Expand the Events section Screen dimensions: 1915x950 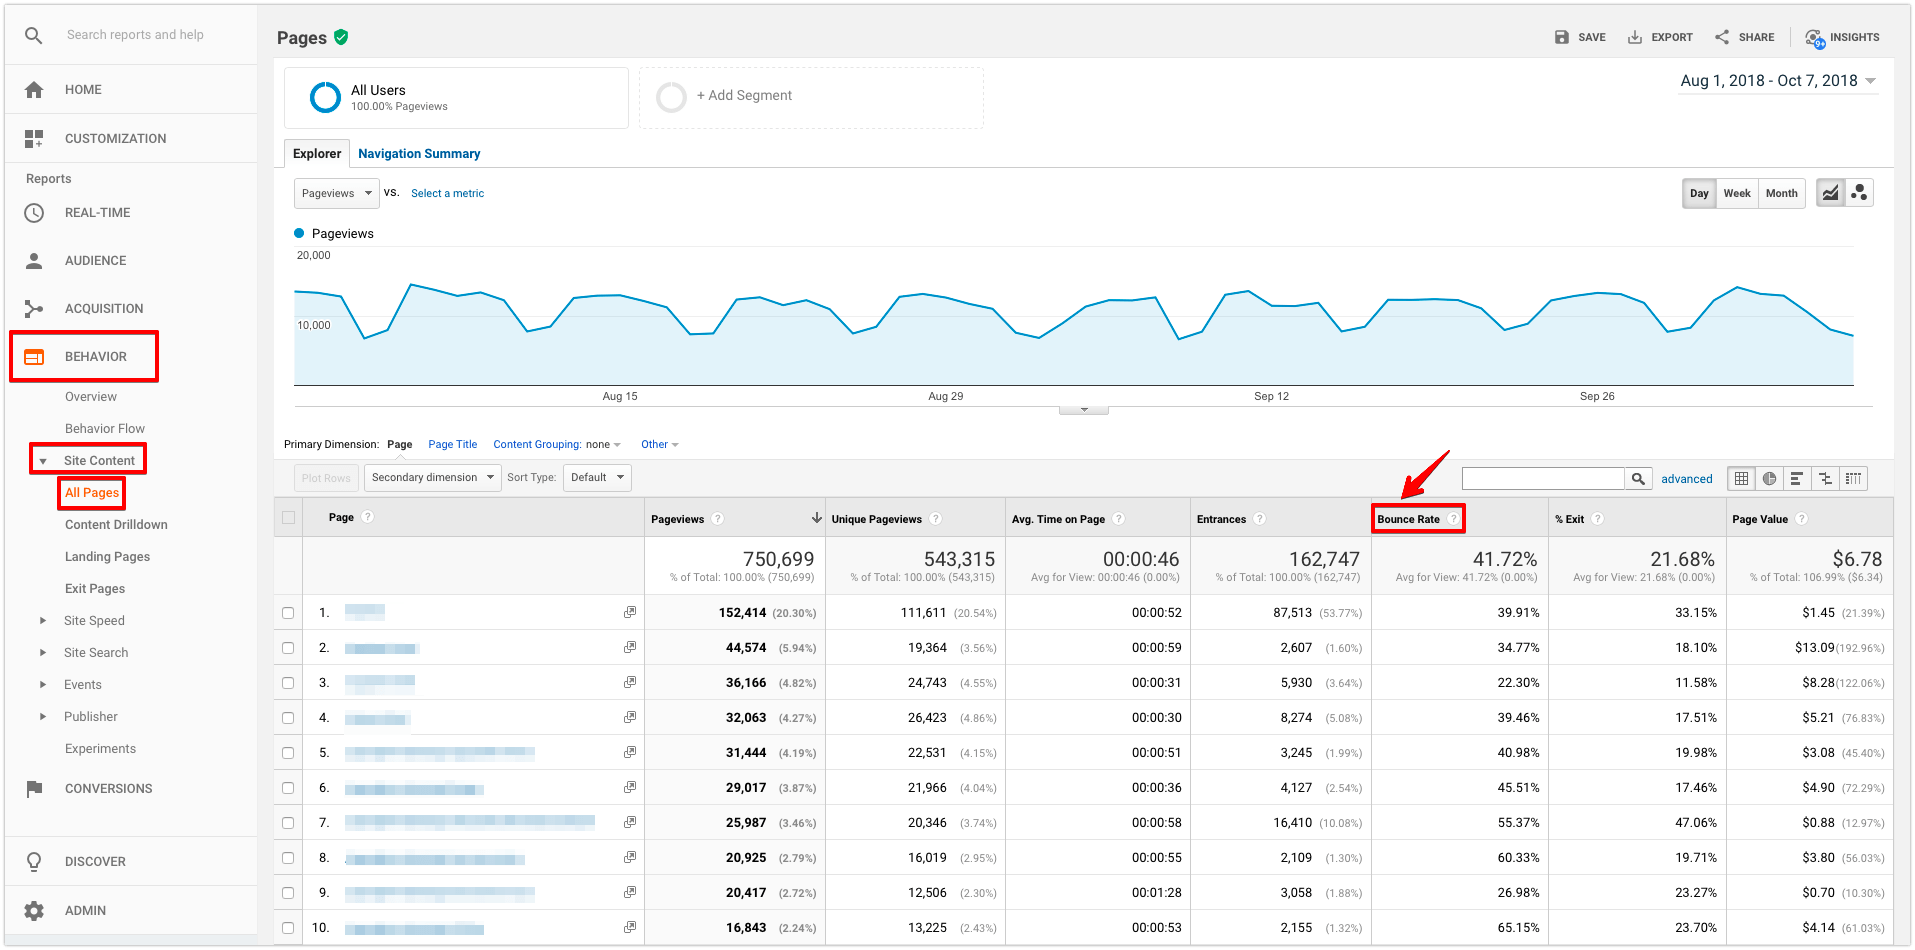tap(43, 685)
